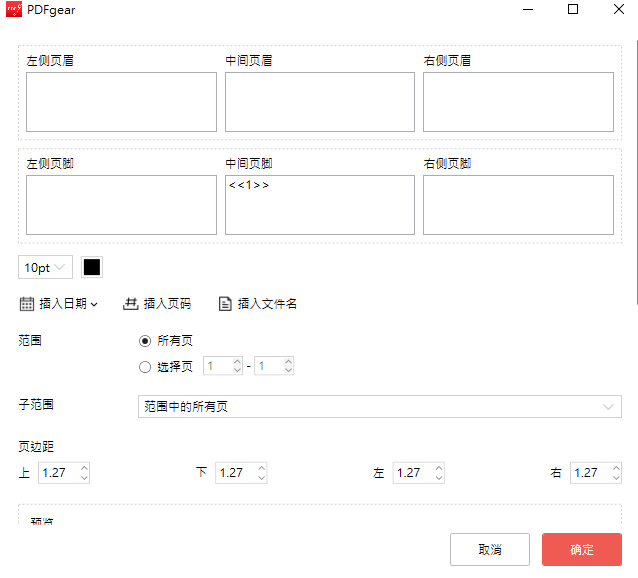Minimize the PDFgear window
This screenshot has height=578, width=638.
click(x=528, y=9)
